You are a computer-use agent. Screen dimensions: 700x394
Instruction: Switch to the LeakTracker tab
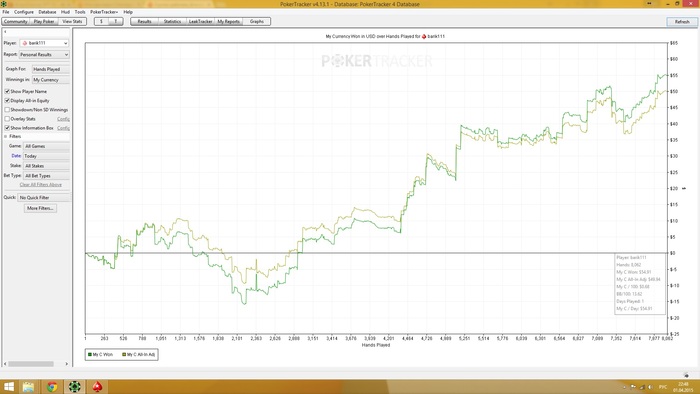[200, 21]
